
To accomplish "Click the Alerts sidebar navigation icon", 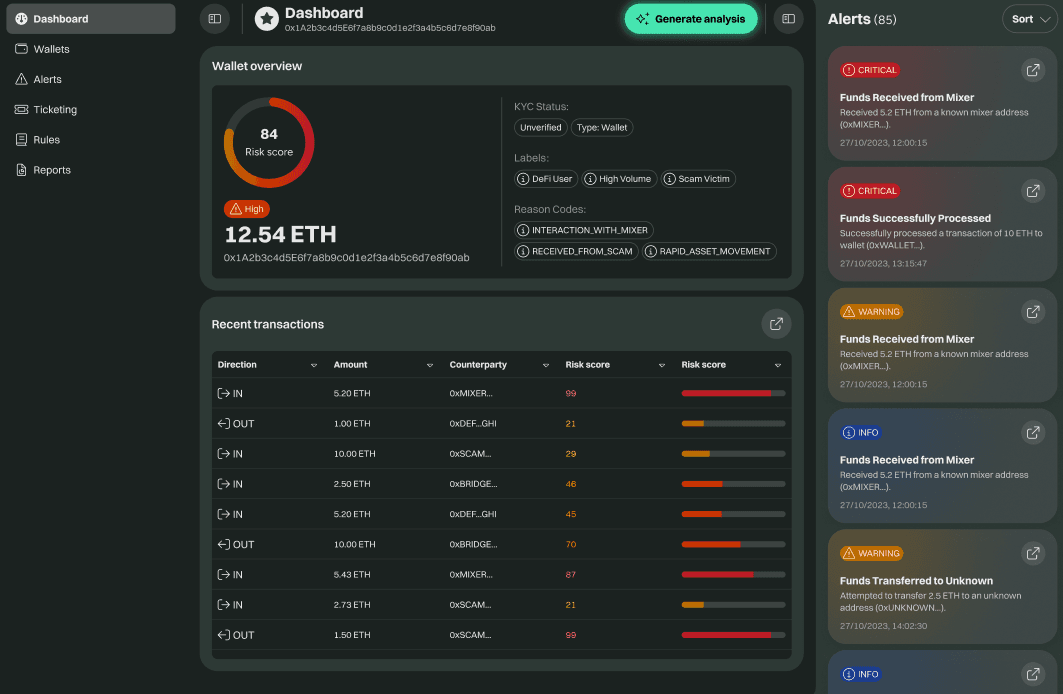I will coord(22,79).
